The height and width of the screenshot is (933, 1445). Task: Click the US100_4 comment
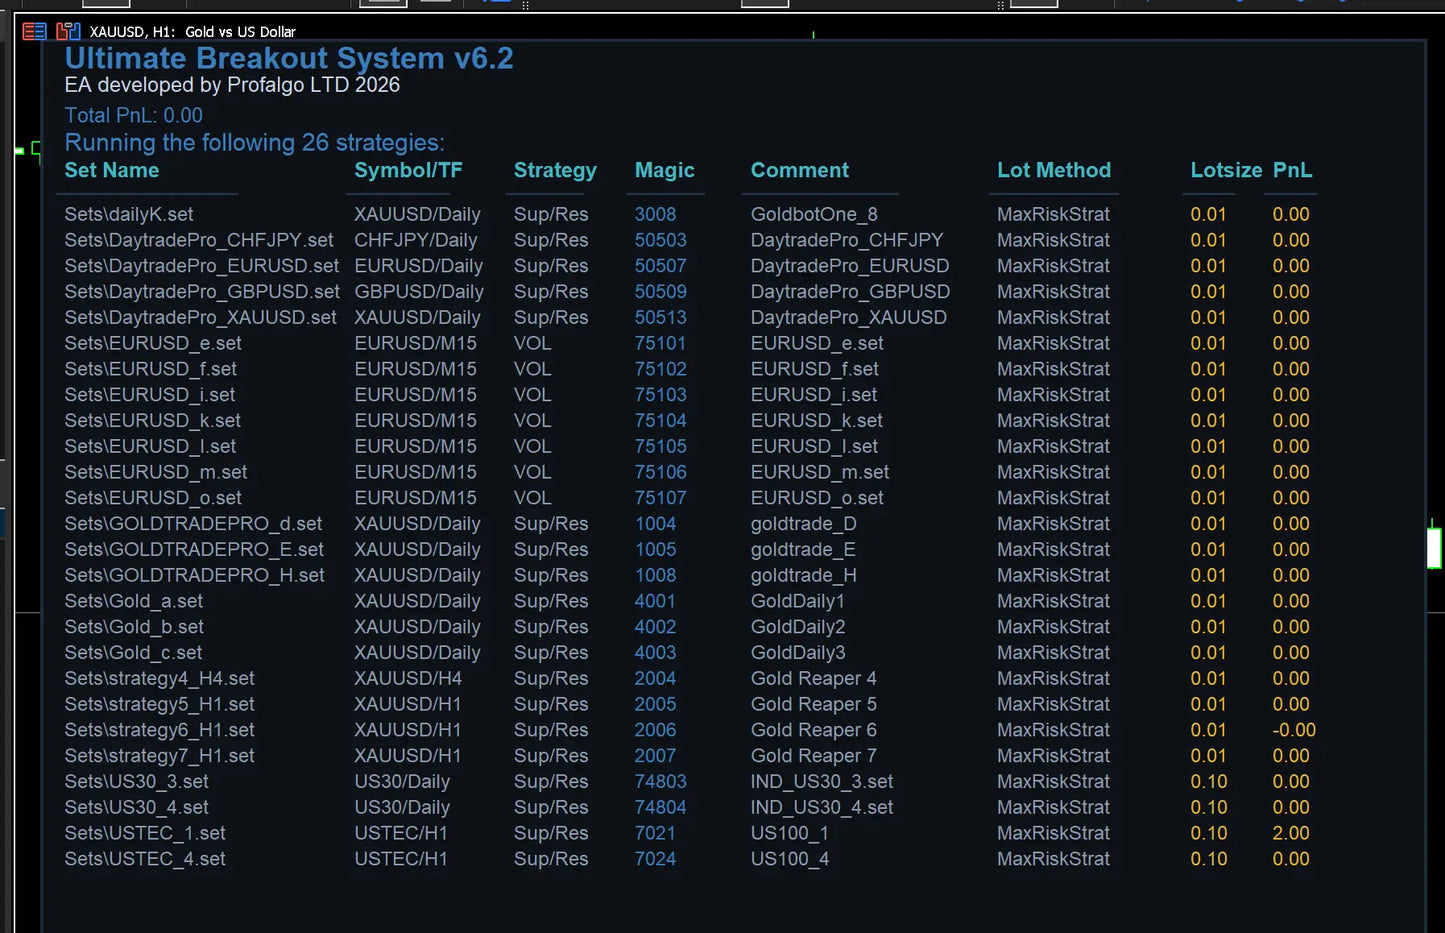click(790, 859)
